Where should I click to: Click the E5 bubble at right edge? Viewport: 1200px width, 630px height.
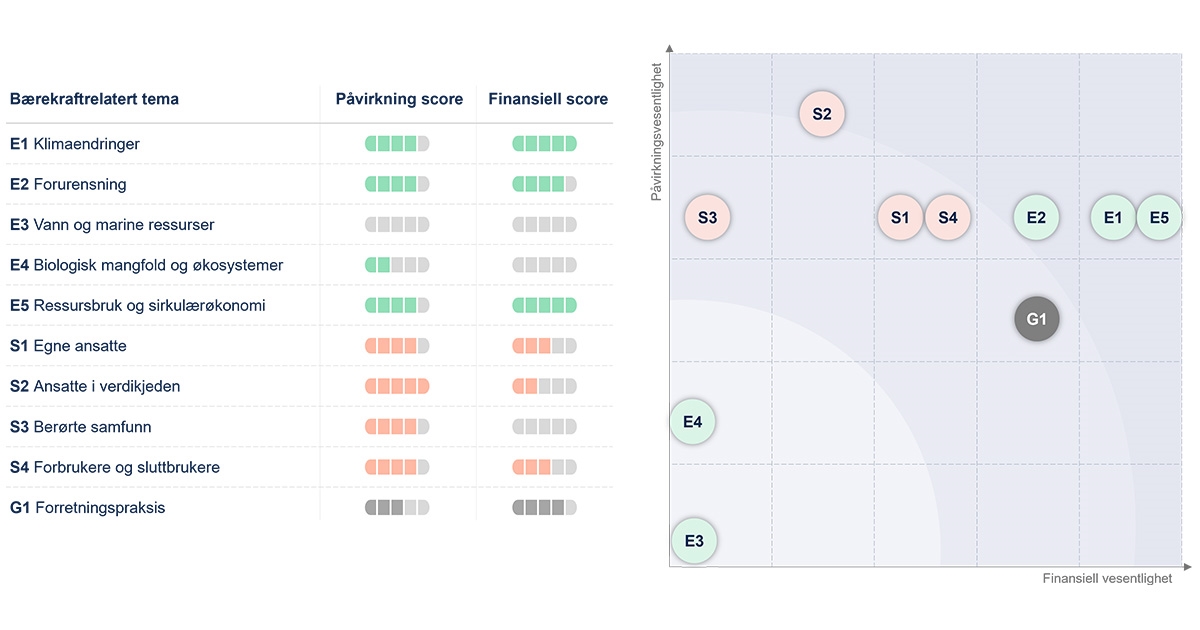coord(1159,217)
